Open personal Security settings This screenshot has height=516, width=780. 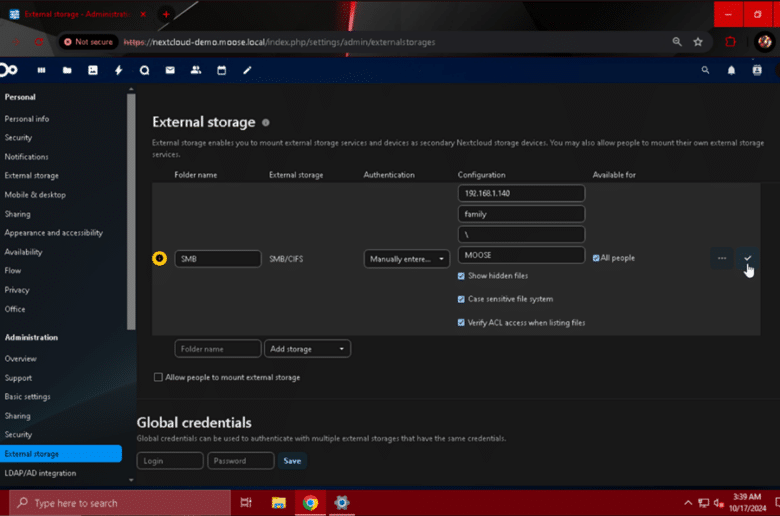point(18,137)
